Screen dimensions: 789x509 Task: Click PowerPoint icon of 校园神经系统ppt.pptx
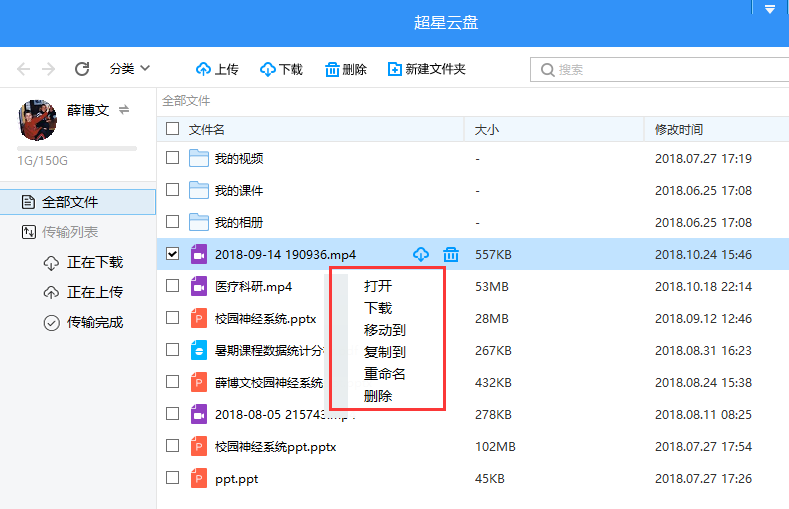tap(199, 447)
